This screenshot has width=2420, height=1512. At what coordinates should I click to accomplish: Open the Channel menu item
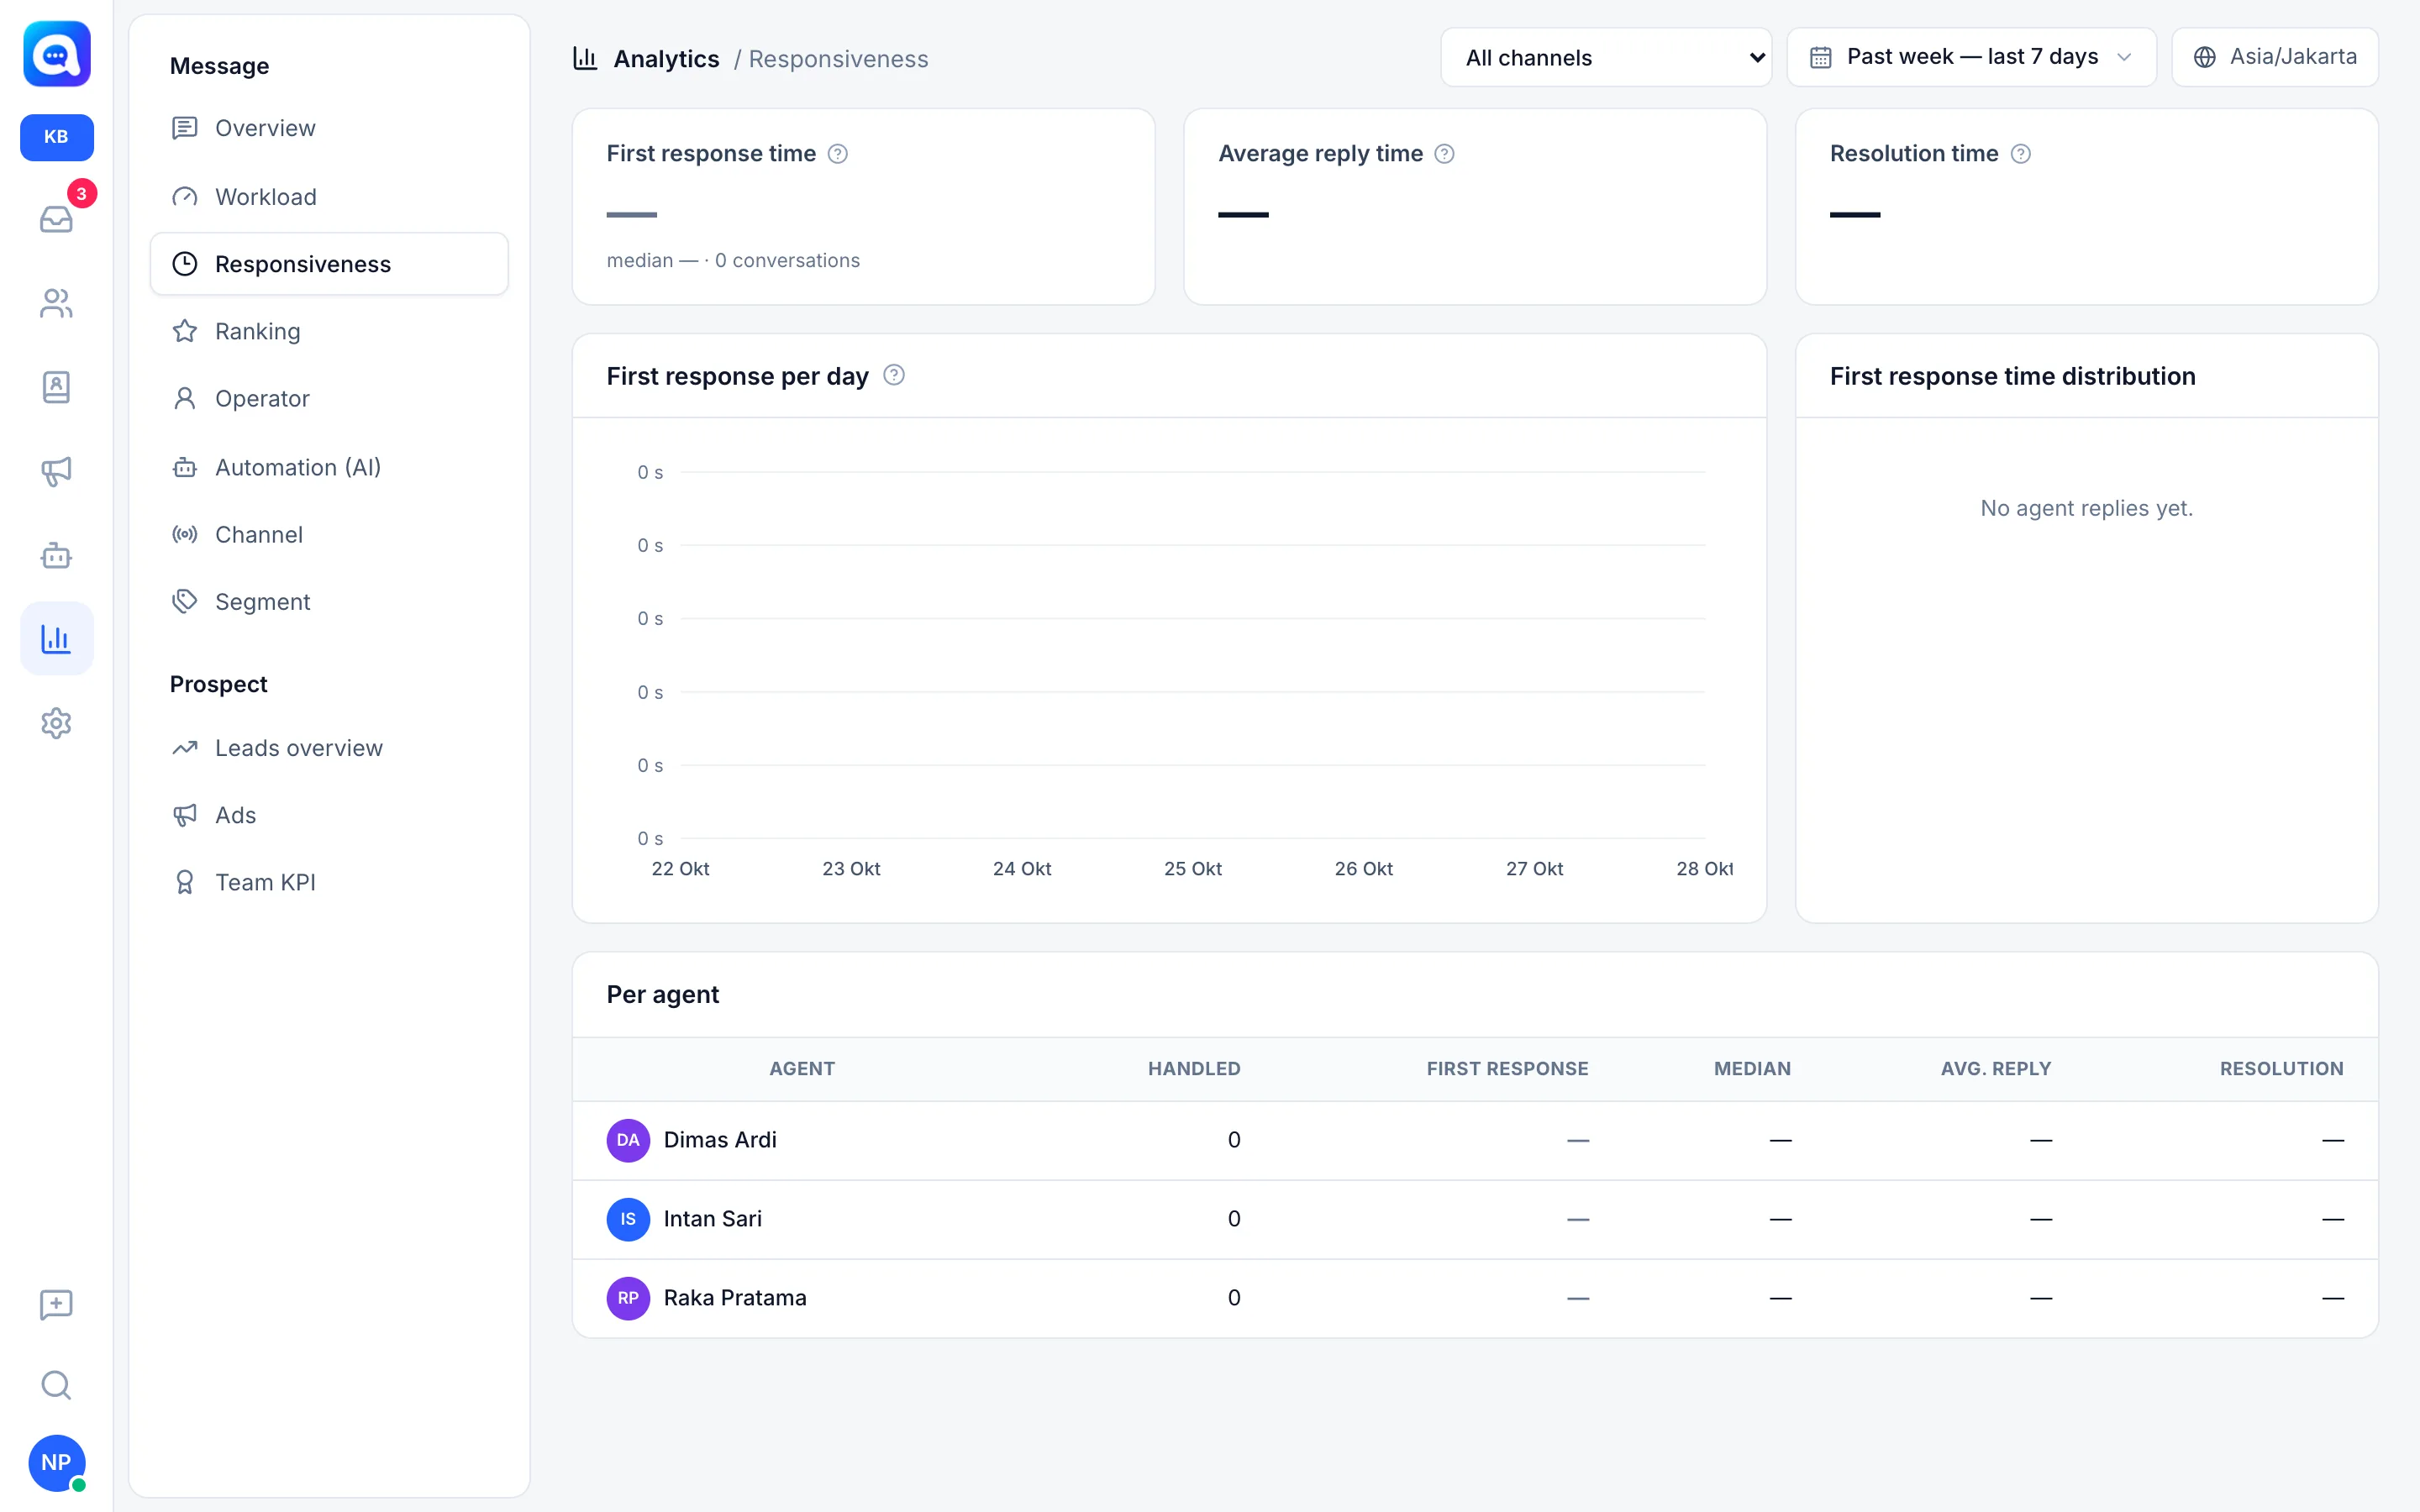329,535
